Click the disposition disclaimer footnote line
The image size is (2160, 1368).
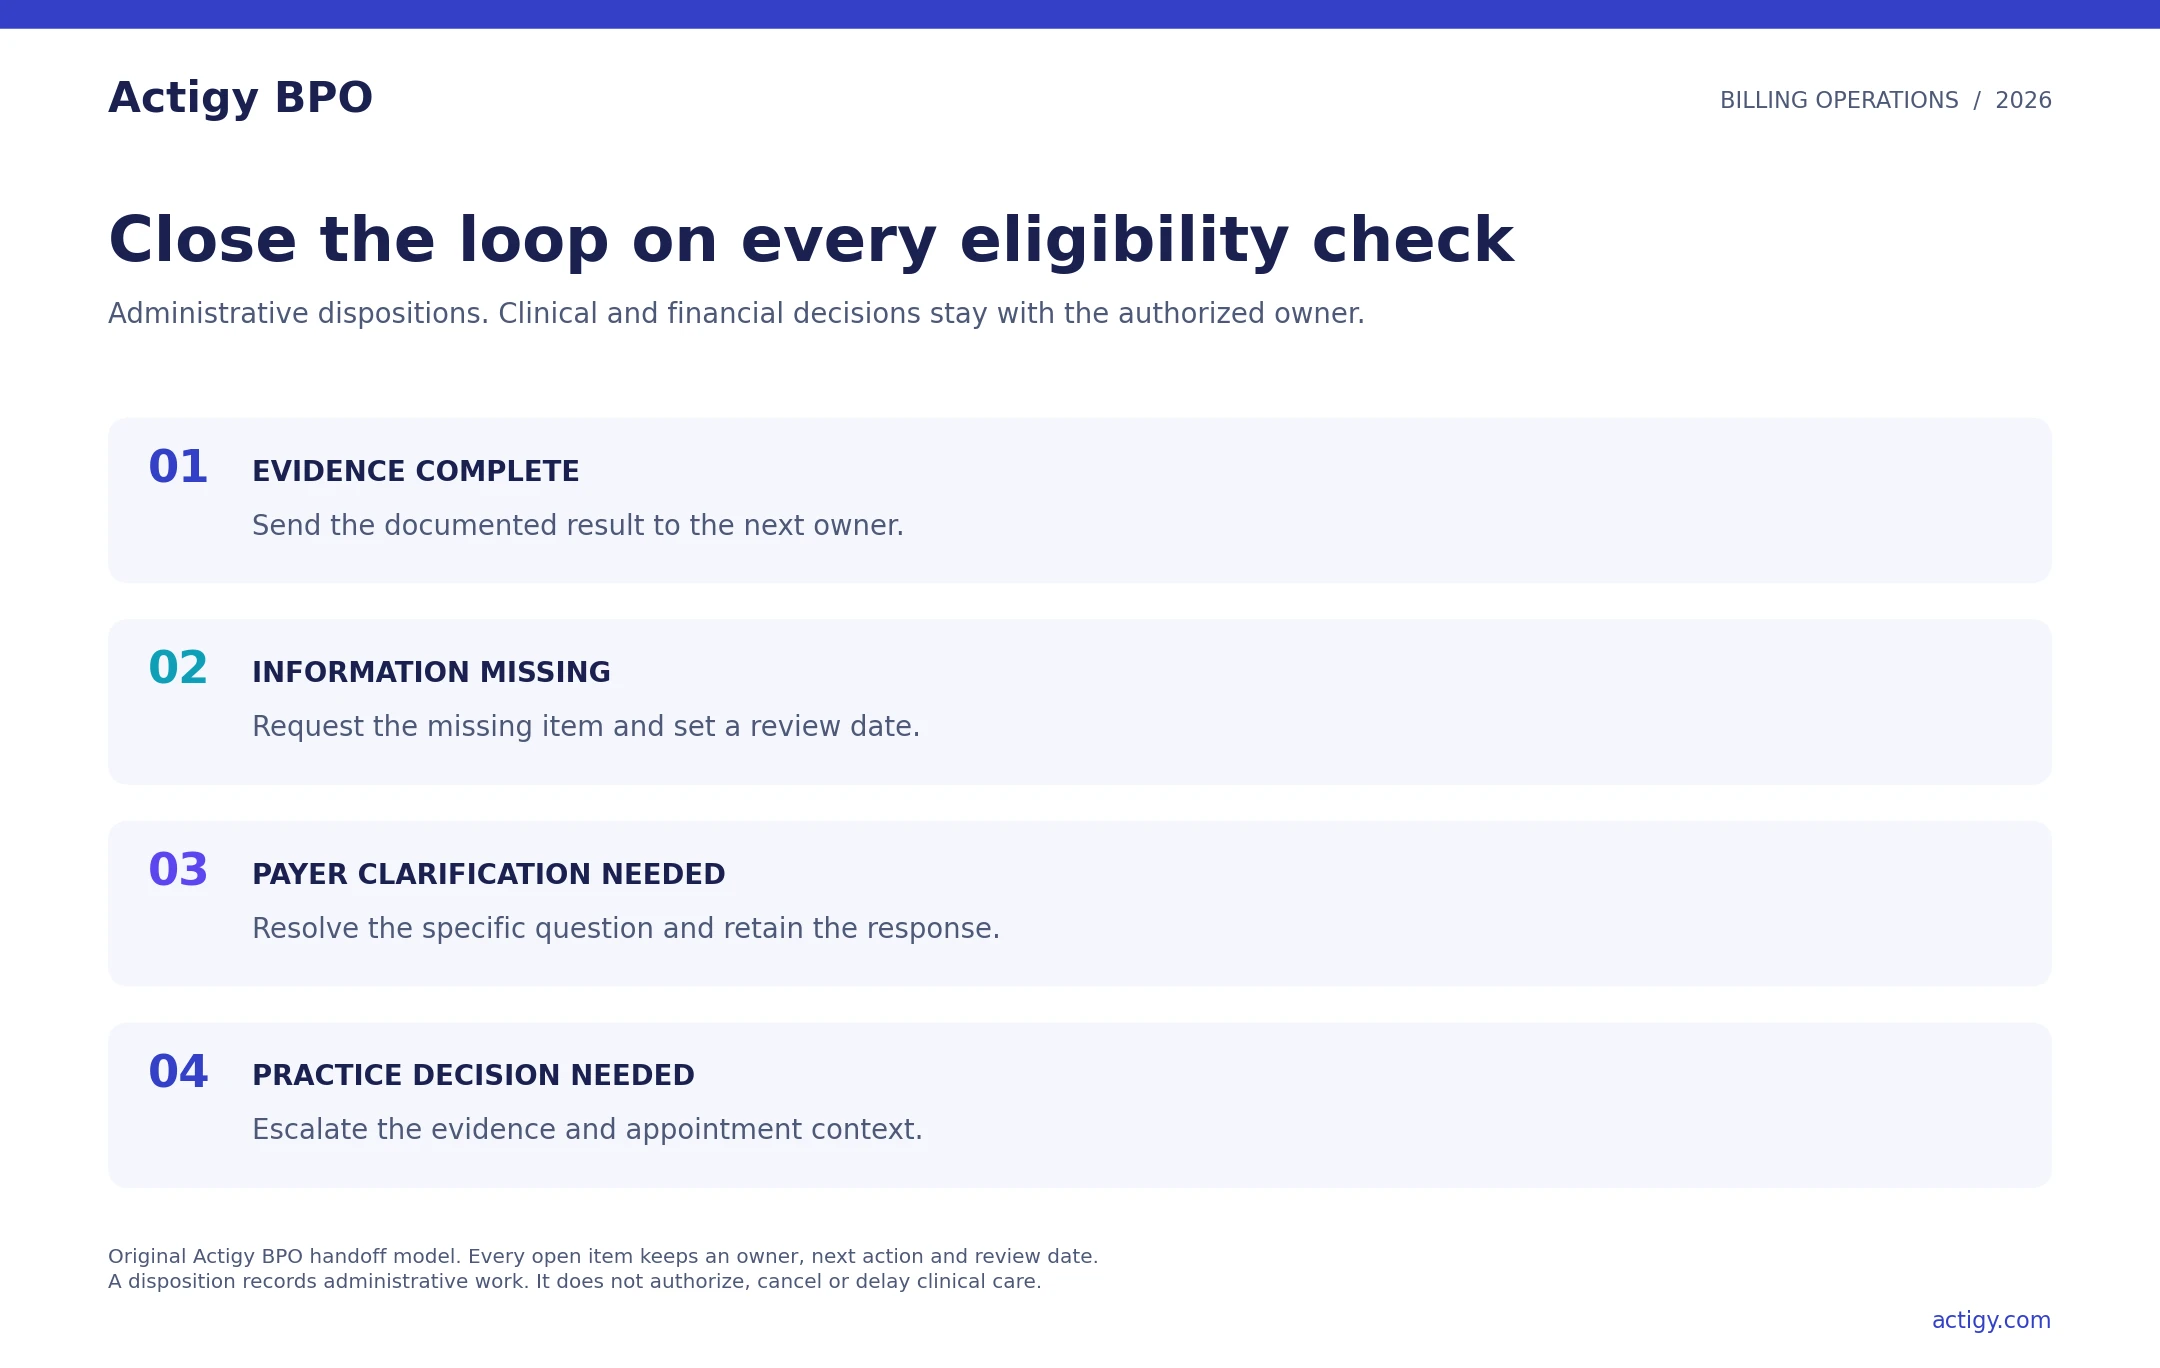coord(575,1281)
